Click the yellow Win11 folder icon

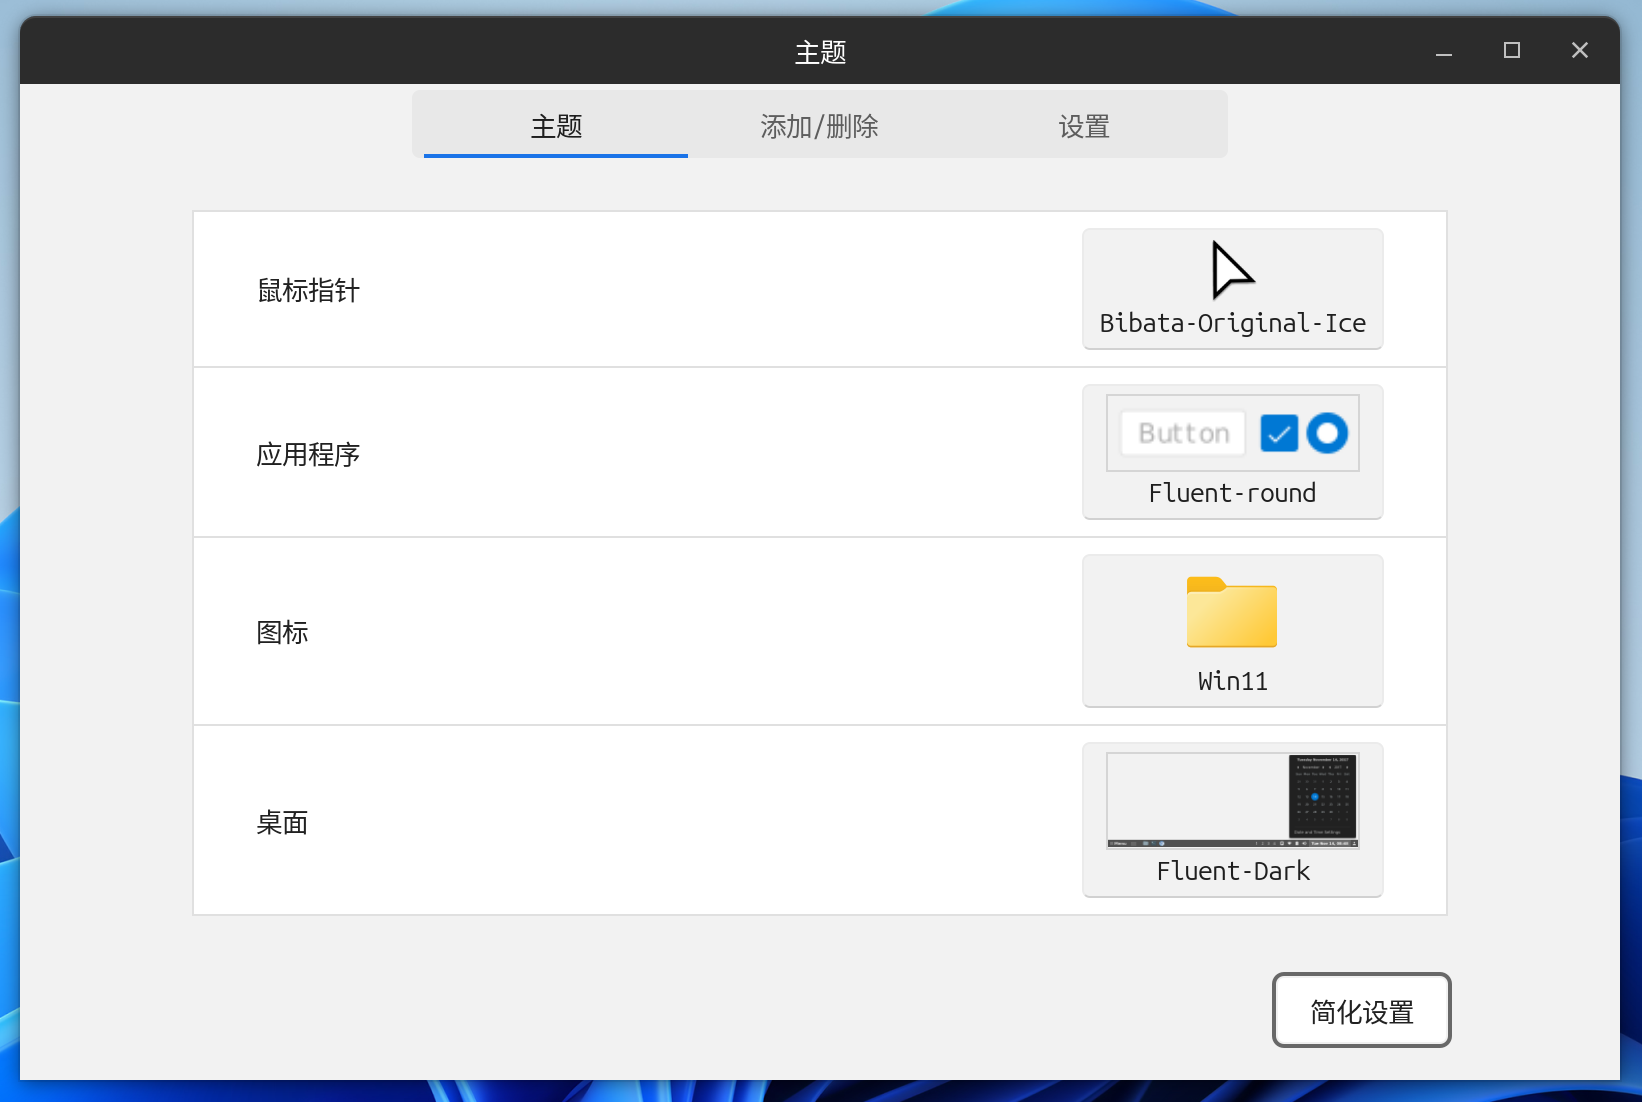click(1231, 612)
